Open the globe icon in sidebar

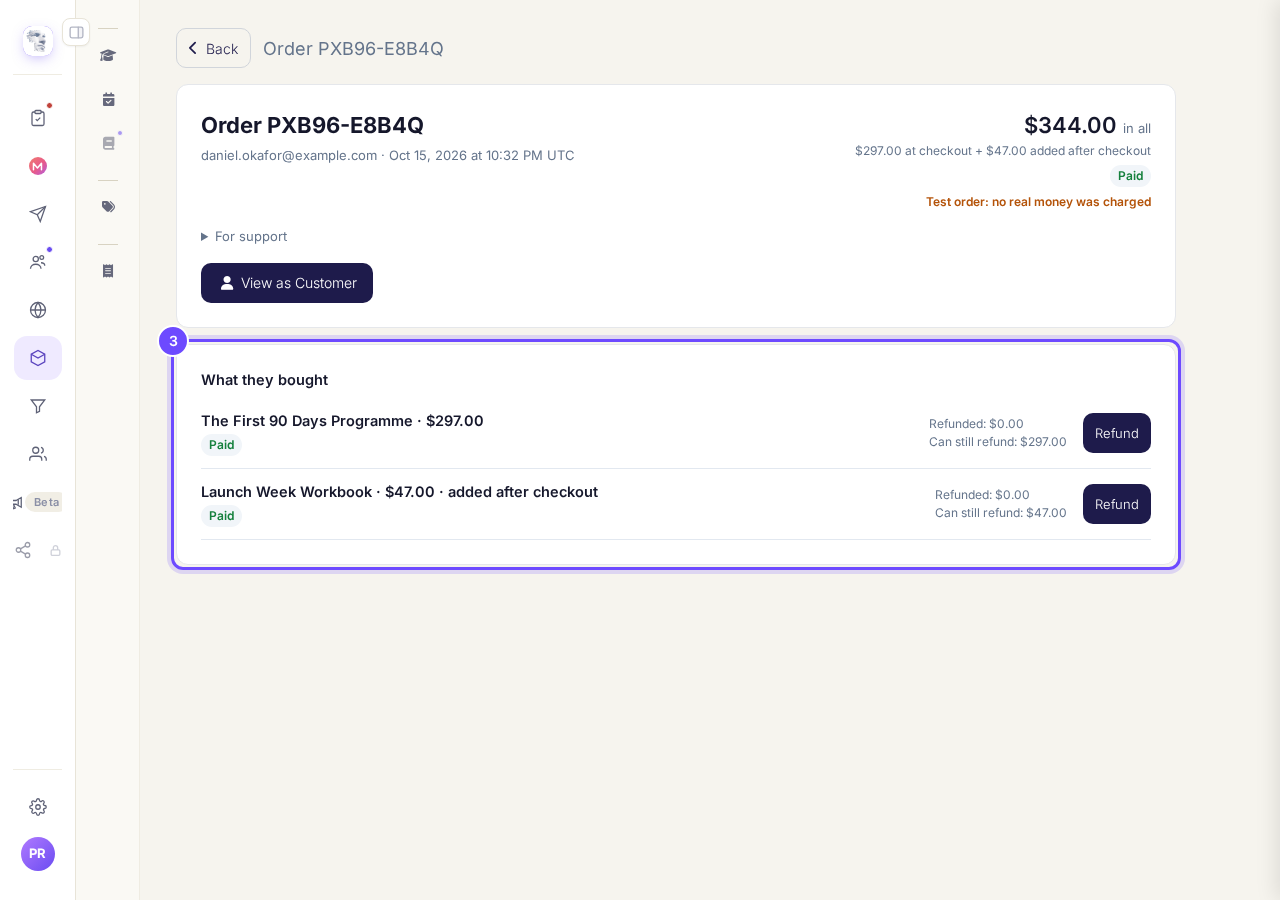[38, 310]
